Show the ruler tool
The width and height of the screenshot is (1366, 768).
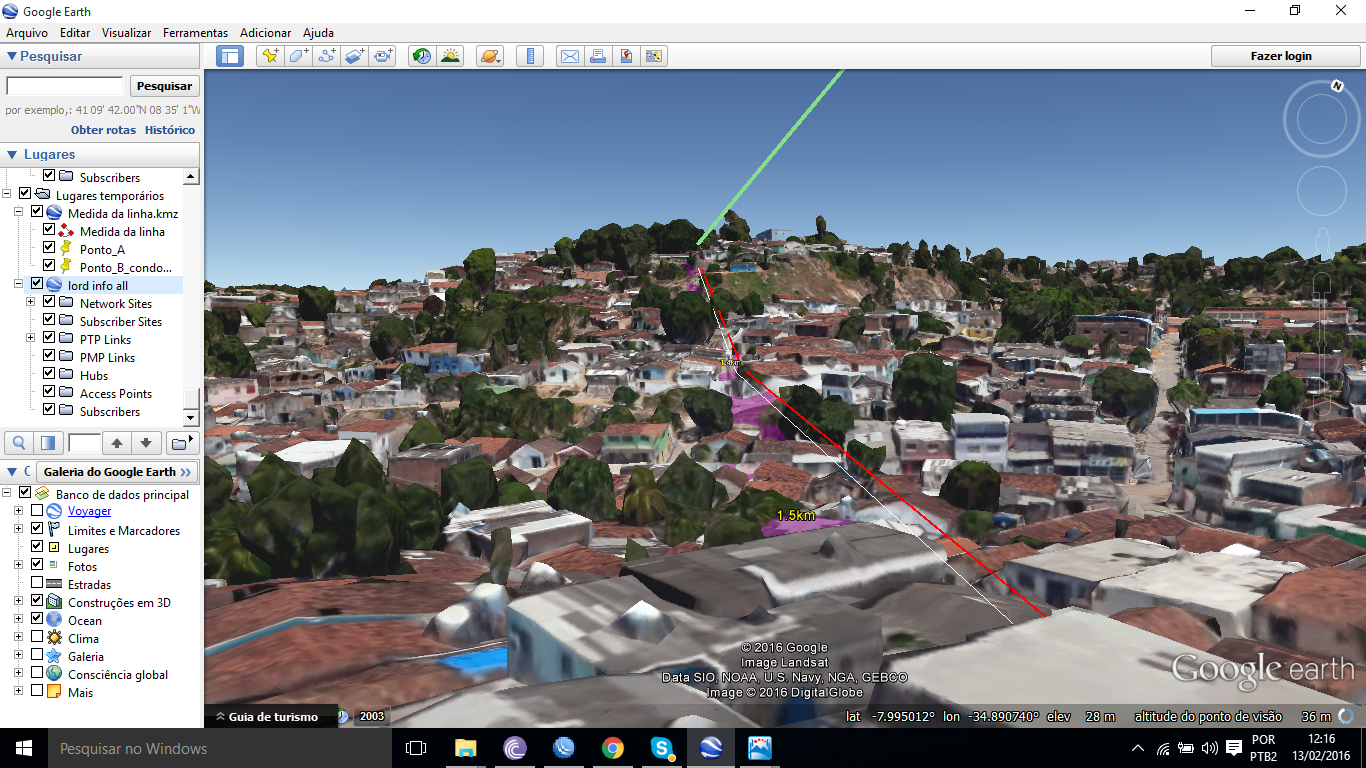(x=530, y=56)
